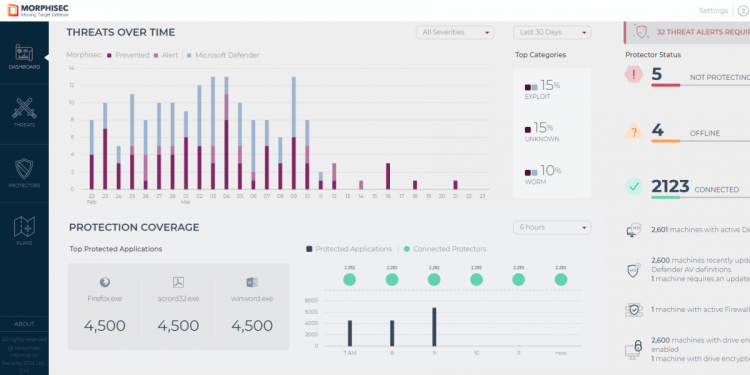Toggle the Microsoft Defender legend series

(223, 55)
